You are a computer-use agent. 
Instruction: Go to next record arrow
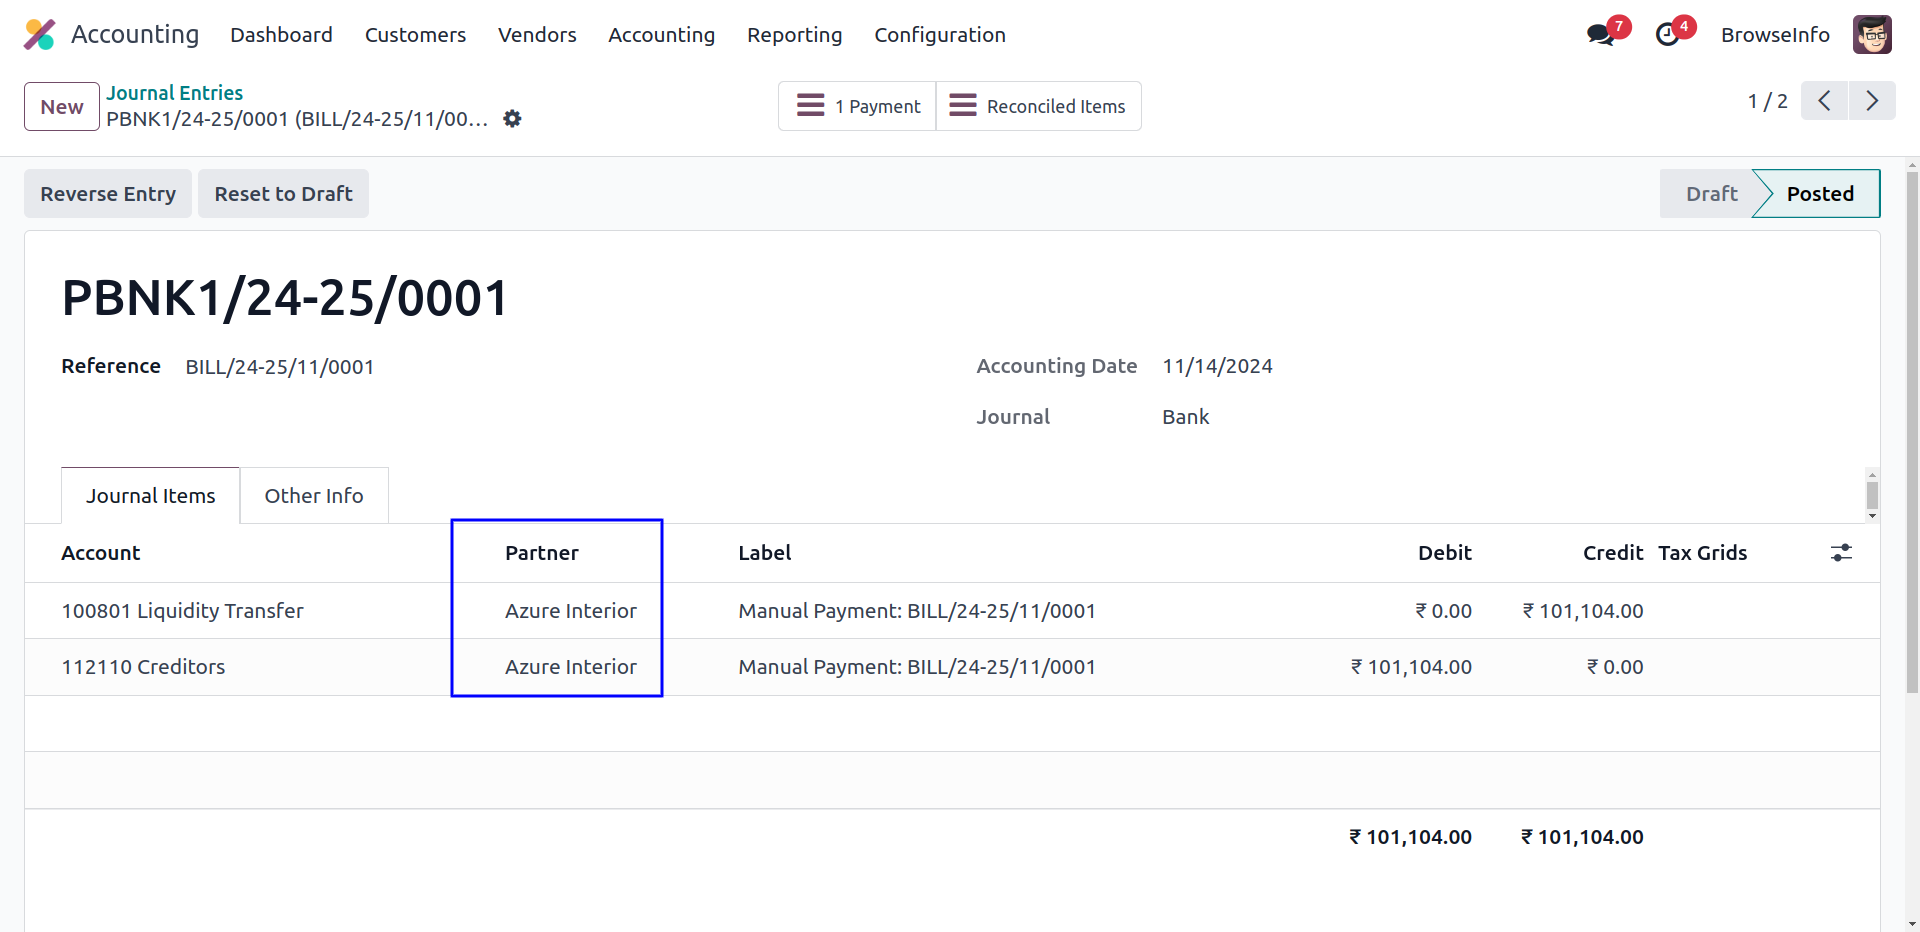[1872, 101]
